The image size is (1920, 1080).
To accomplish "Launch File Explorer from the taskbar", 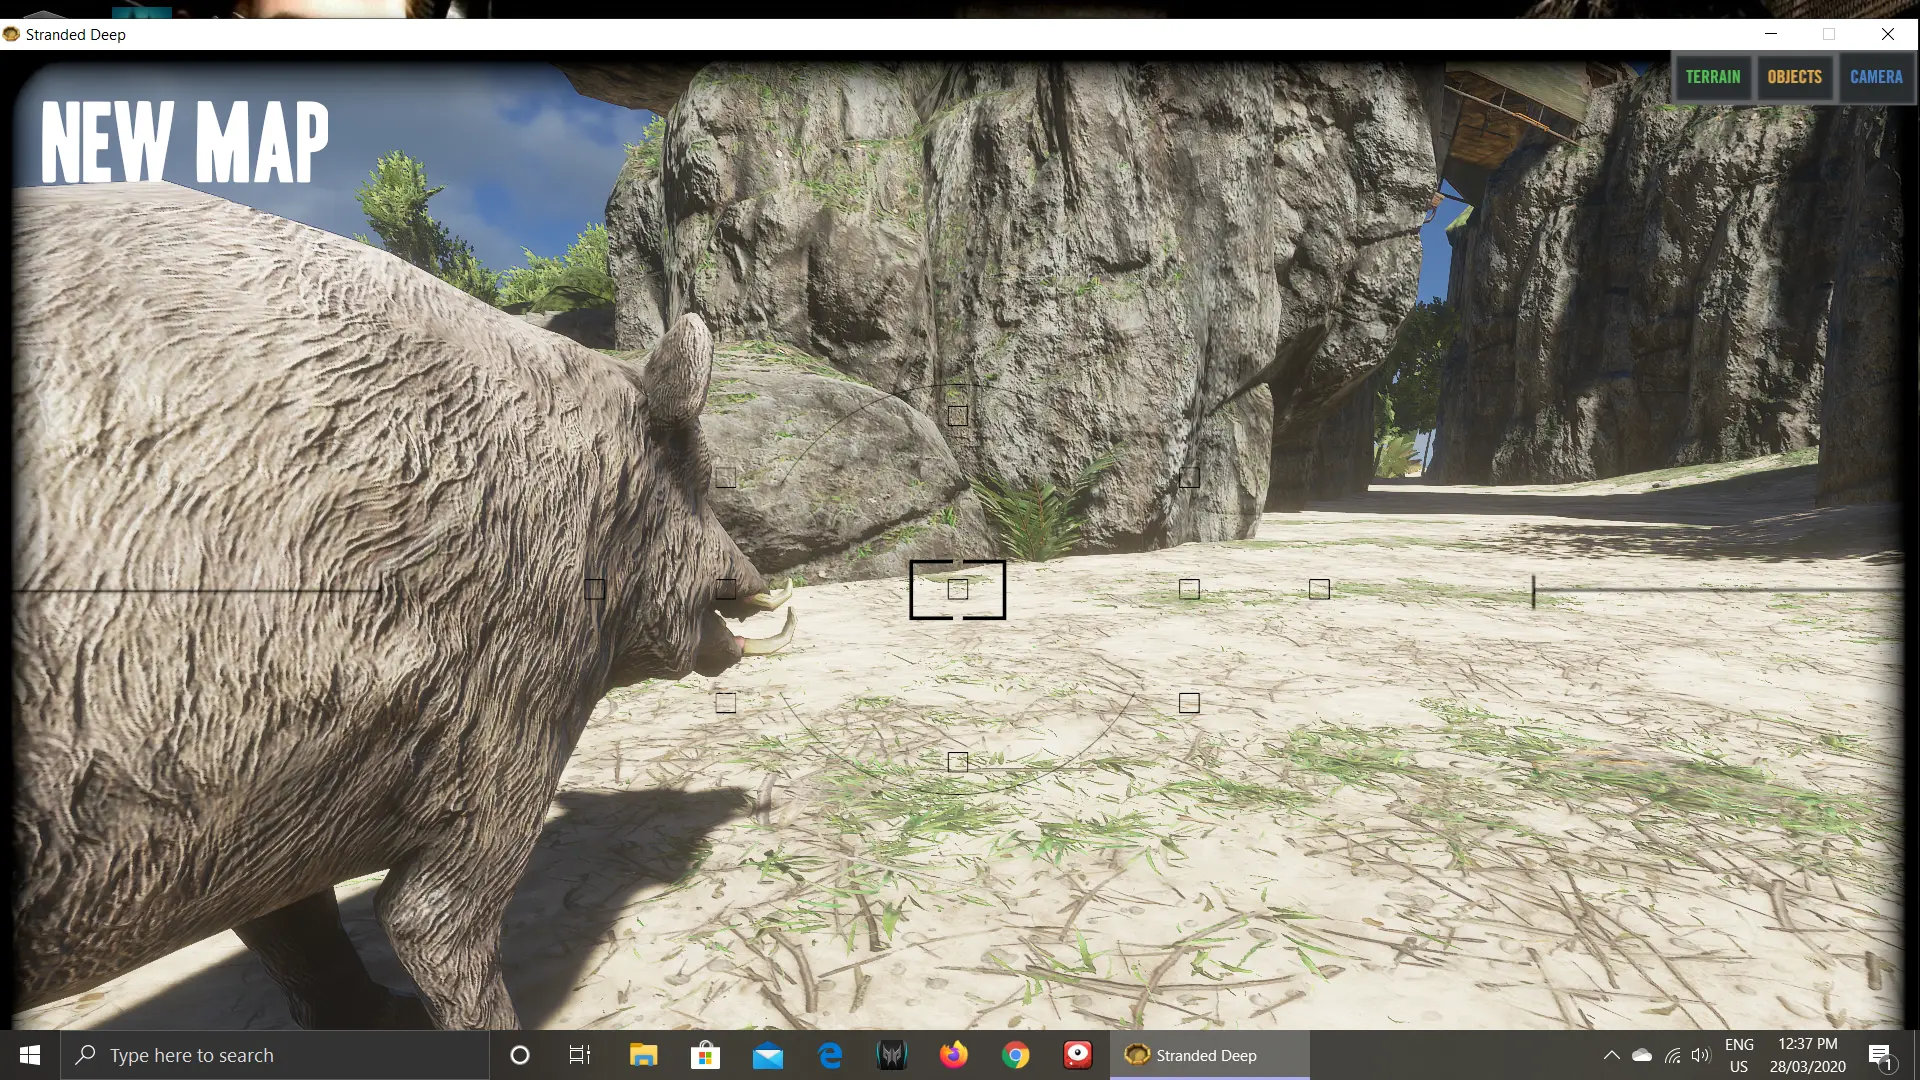I will tap(643, 1055).
